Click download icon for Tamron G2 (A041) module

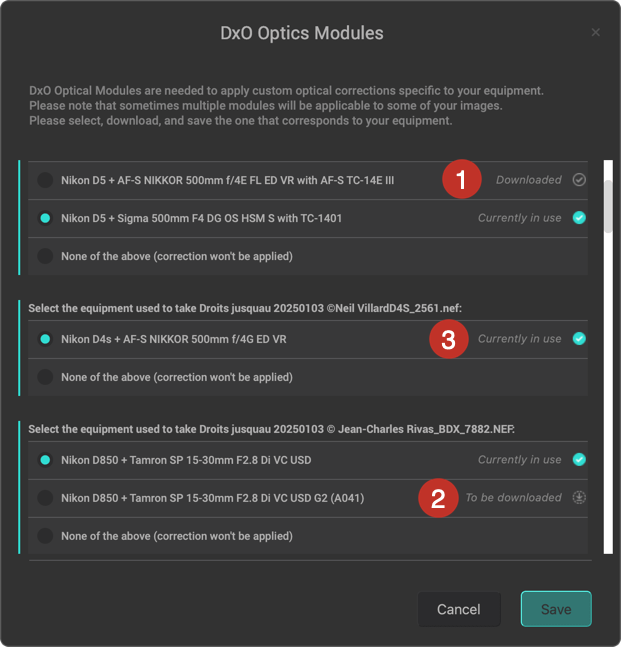pyautogui.click(x=579, y=498)
